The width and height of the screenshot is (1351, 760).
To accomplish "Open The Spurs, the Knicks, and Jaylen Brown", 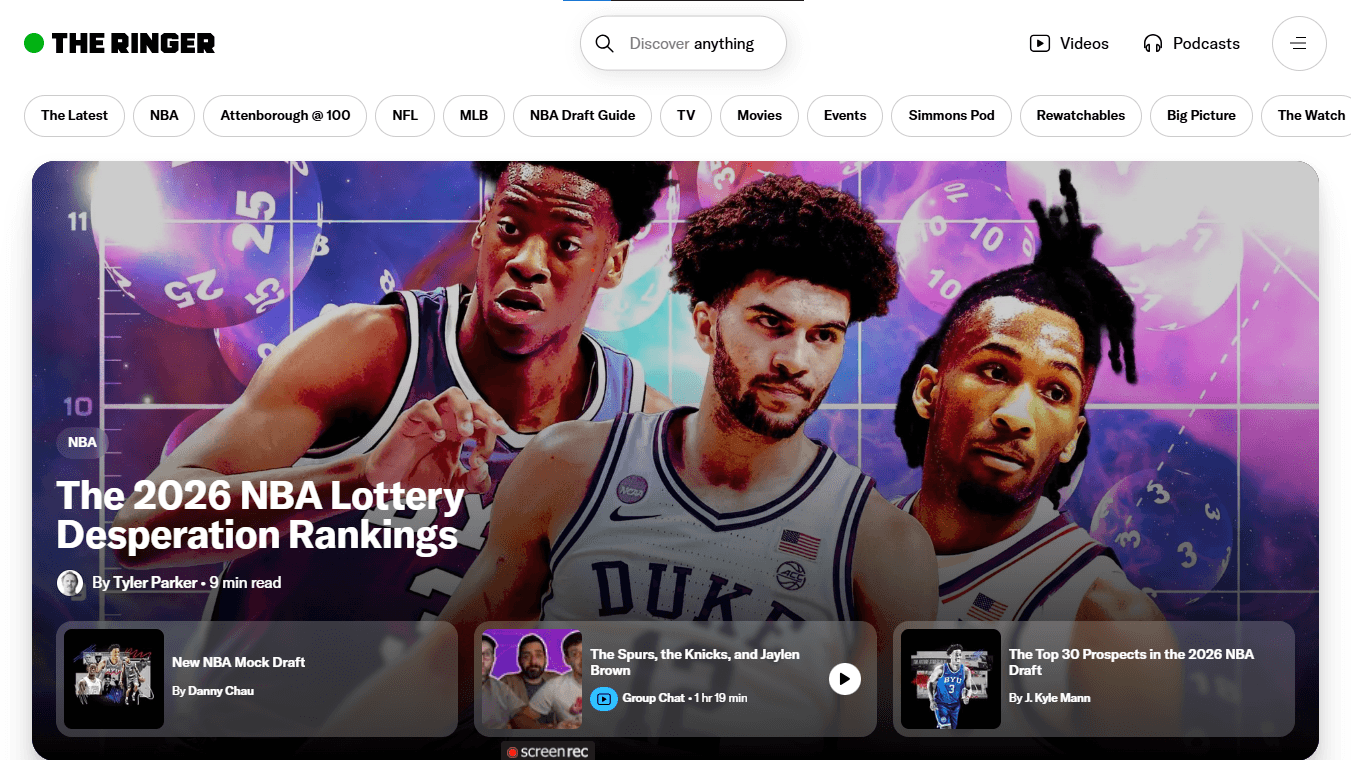I will (x=695, y=662).
